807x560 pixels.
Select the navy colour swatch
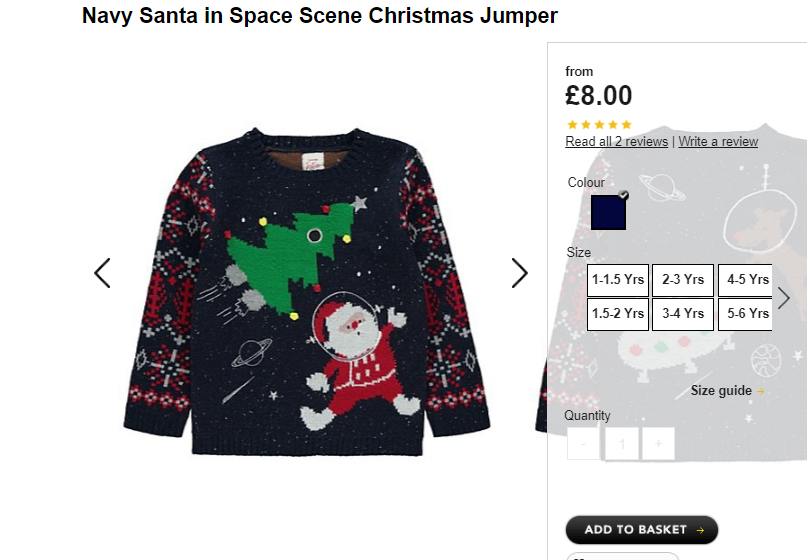608,212
